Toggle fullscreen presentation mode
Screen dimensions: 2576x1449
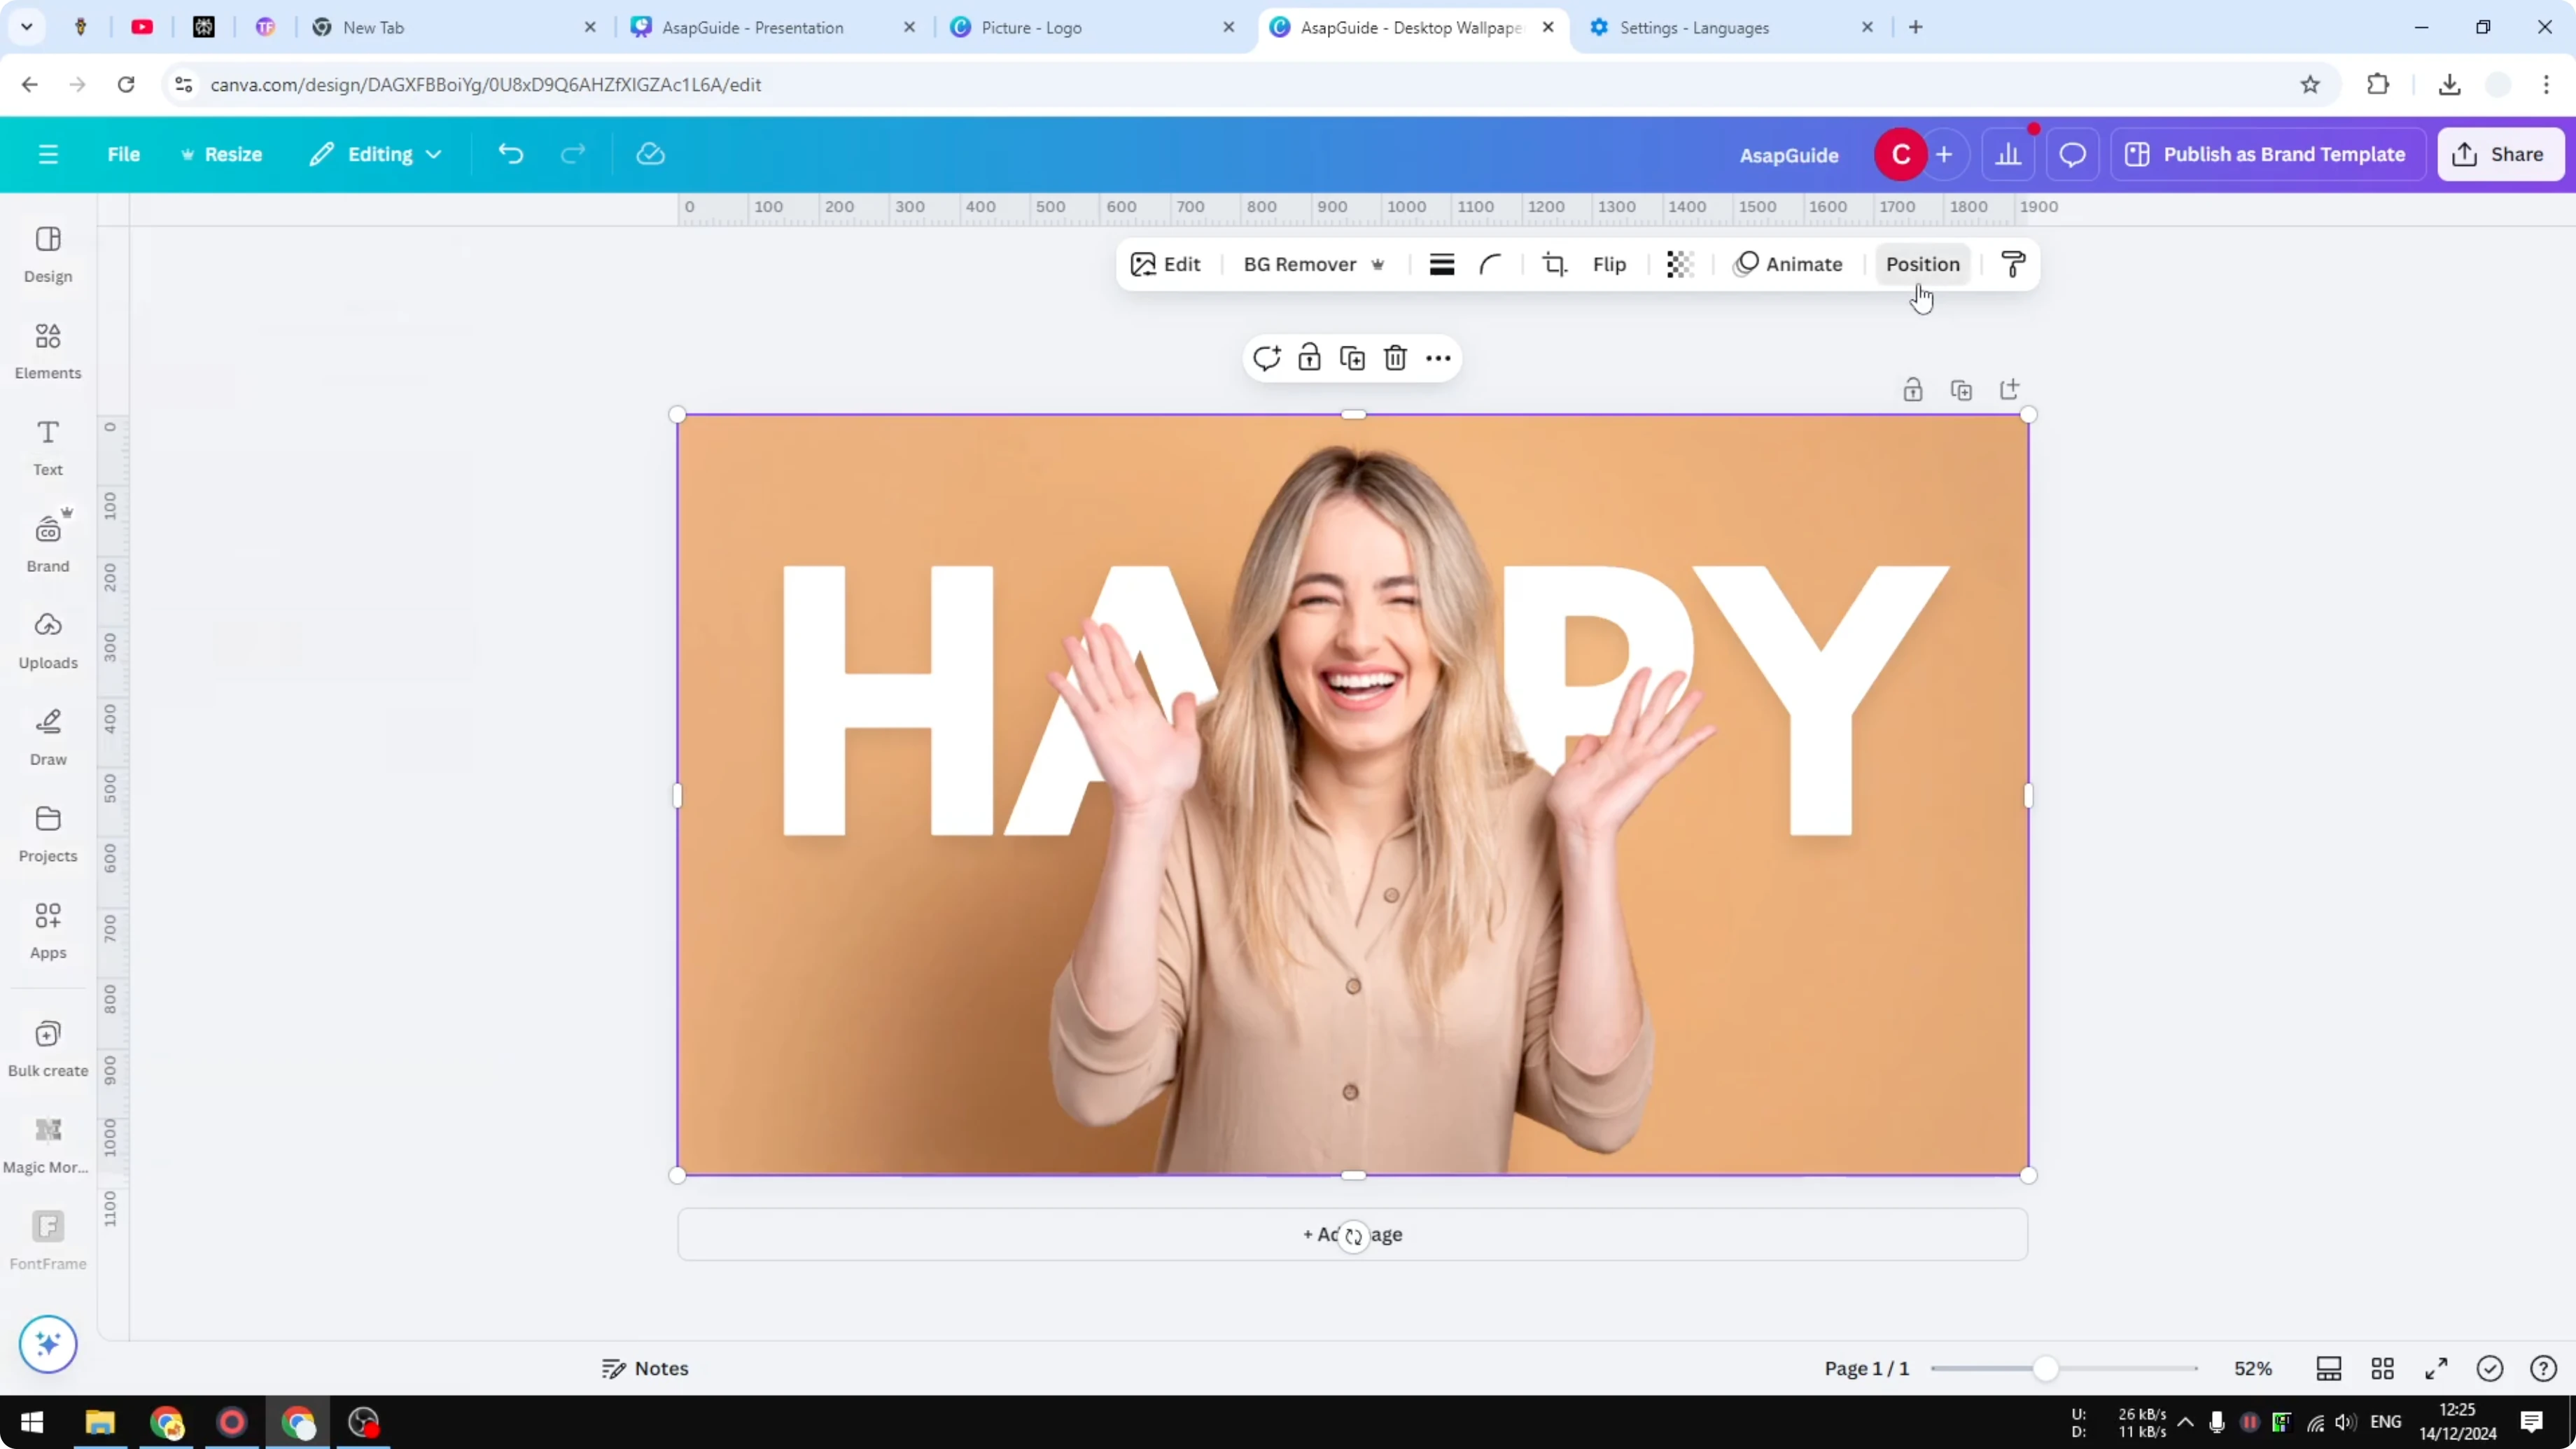(x=2435, y=1368)
